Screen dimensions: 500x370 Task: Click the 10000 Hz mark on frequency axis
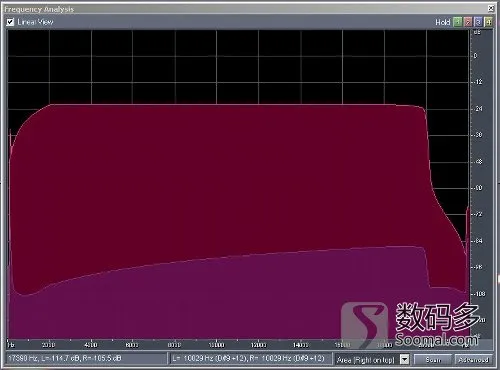(216, 345)
